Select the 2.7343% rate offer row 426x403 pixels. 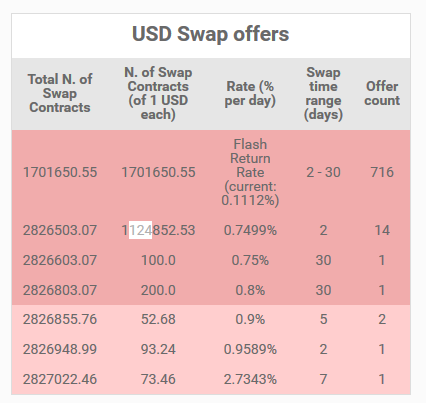click(x=211, y=379)
